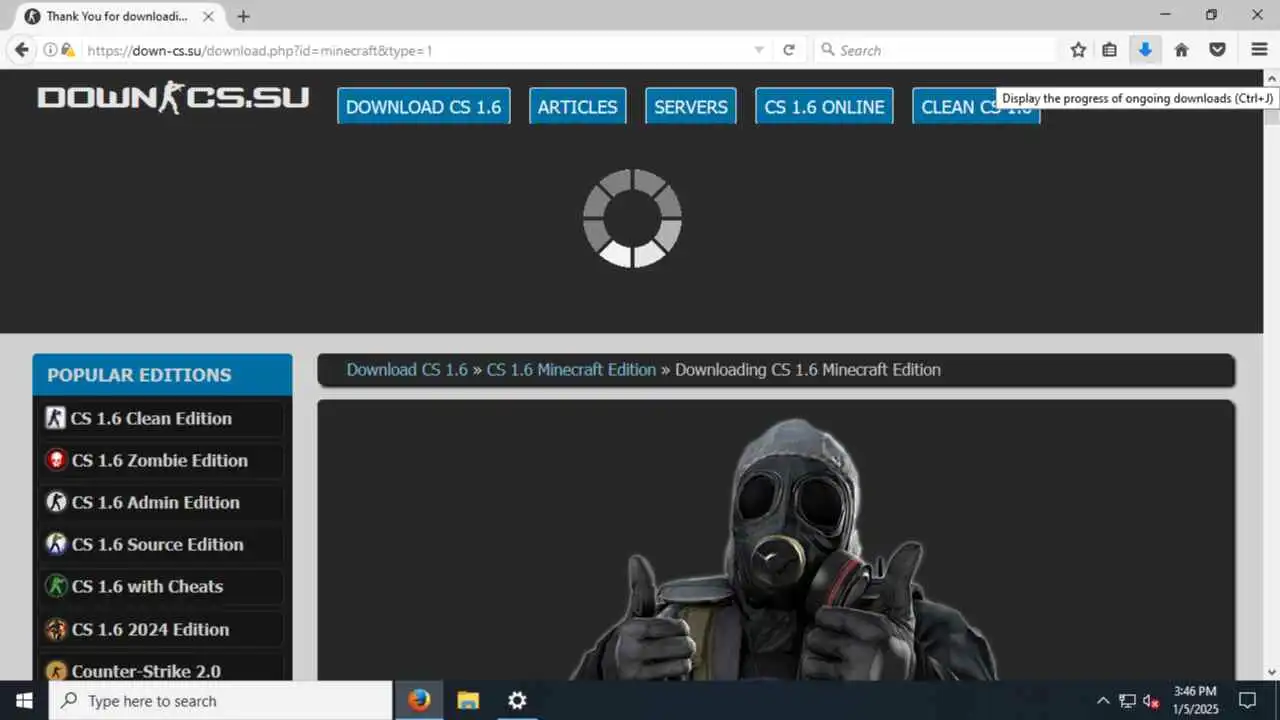The height and width of the screenshot is (720, 1280).
Task: Reload the current page
Action: (x=789, y=50)
